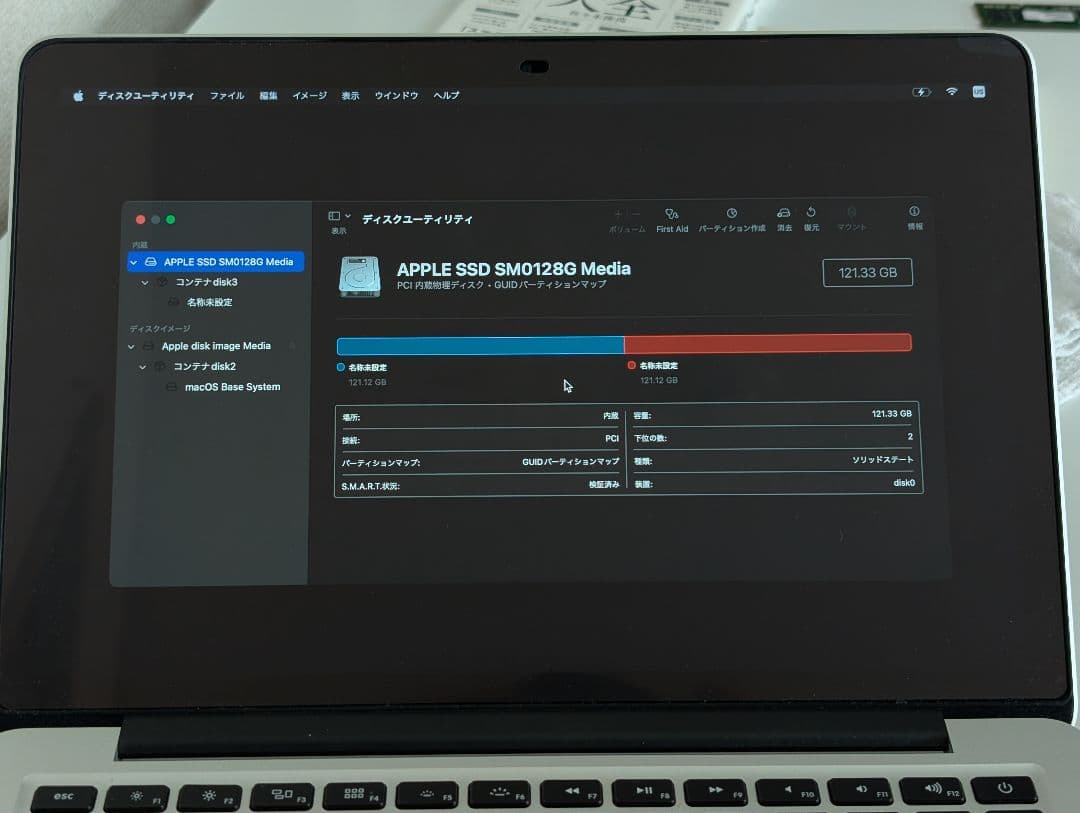Viewport: 1080px width, 813px height.
Task: Click the blue partition segment in the bar
Action: pyautogui.click(x=480, y=343)
